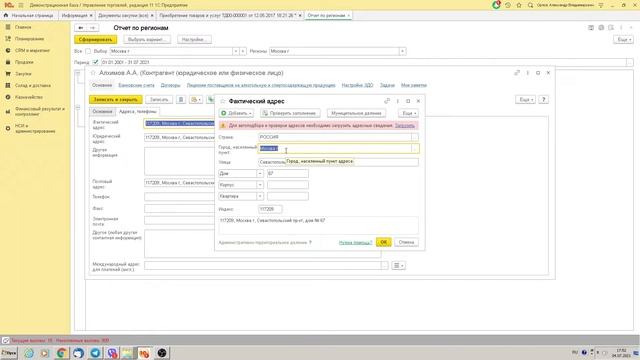Open Продажи section in sidebar
This screenshot has width=640, height=360.
pos(24,62)
